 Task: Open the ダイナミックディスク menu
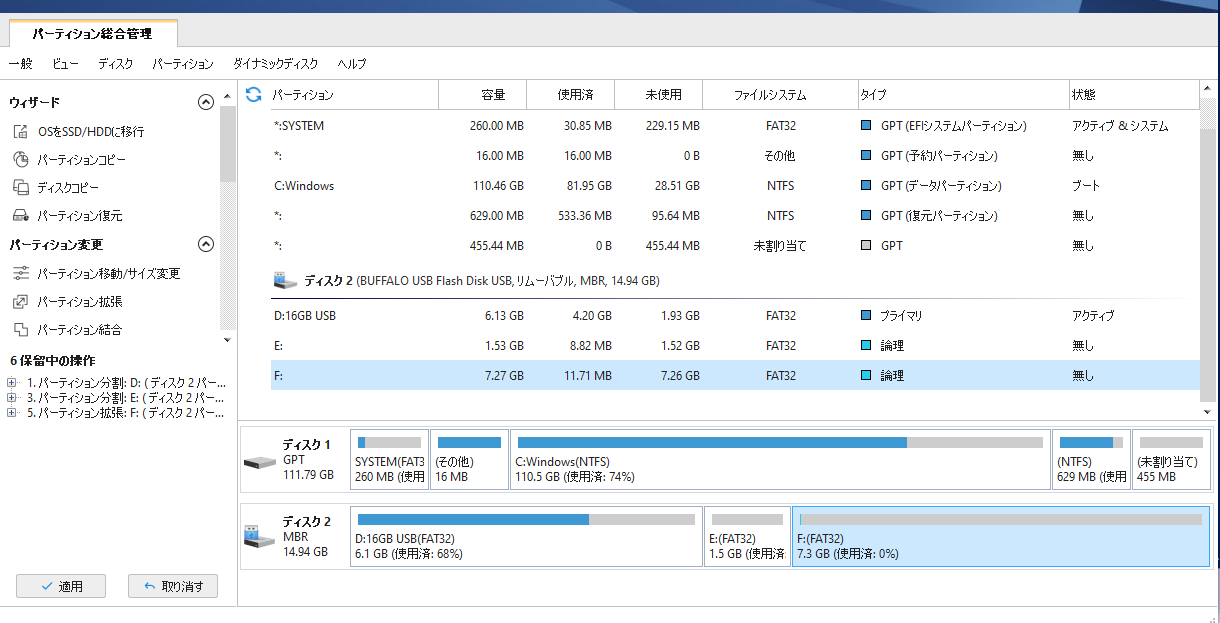[275, 63]
